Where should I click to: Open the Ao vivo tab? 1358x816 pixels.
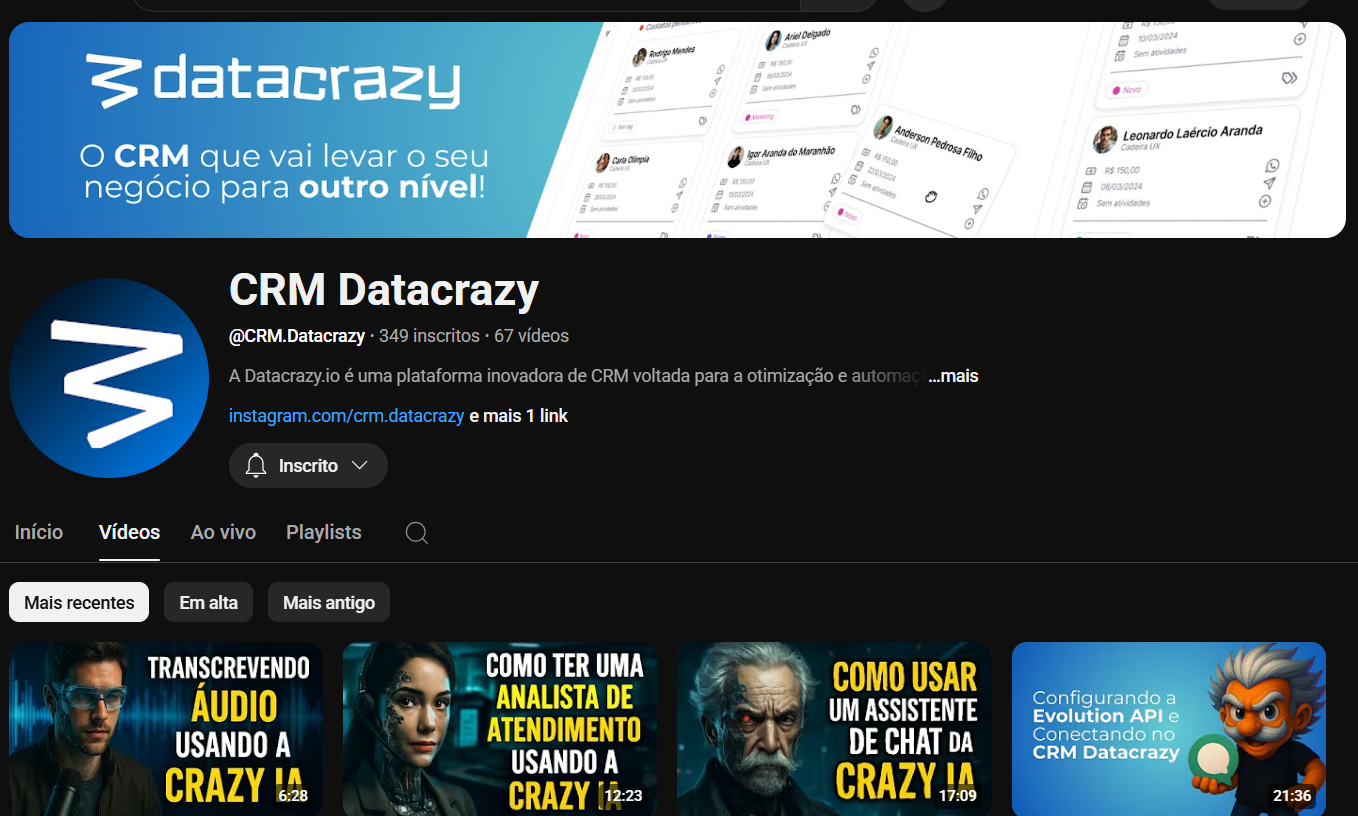[223, 533]
